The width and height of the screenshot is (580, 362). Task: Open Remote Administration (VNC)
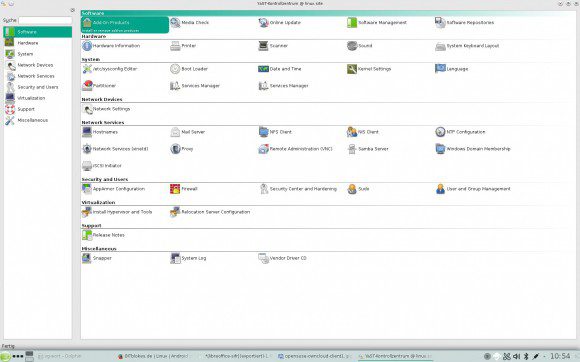pyautogui.click(x=295, y=149)
